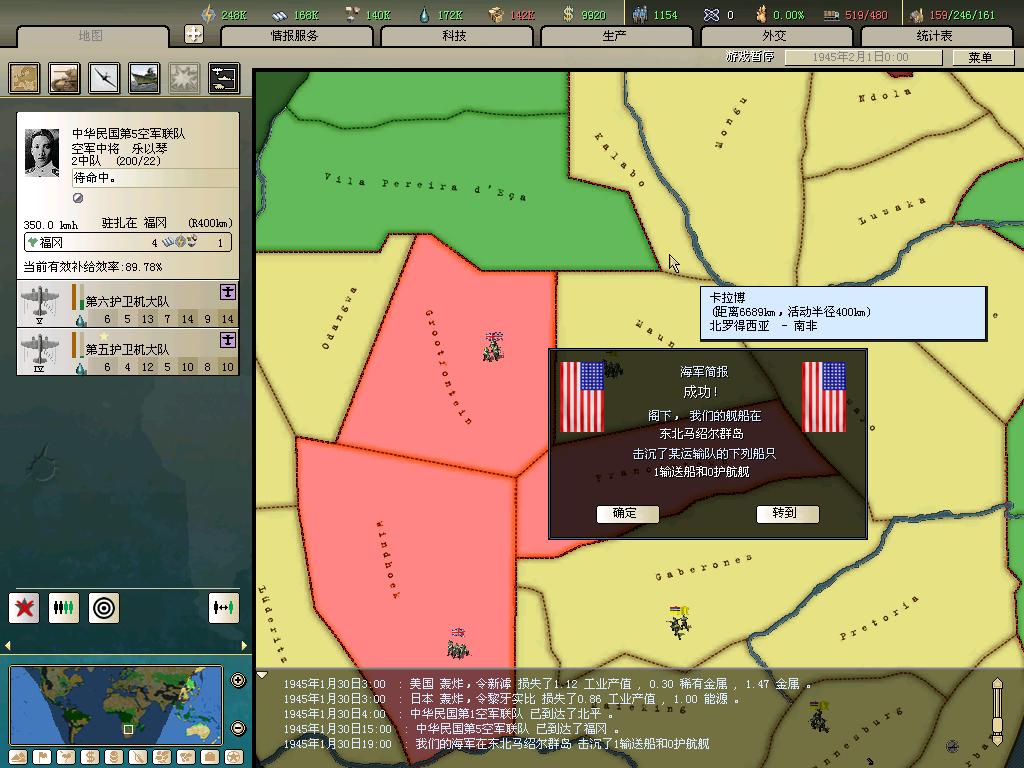The image size is (1024, 768).
Task: Collapse the message log with the white triangle
Action: point(262,675)
